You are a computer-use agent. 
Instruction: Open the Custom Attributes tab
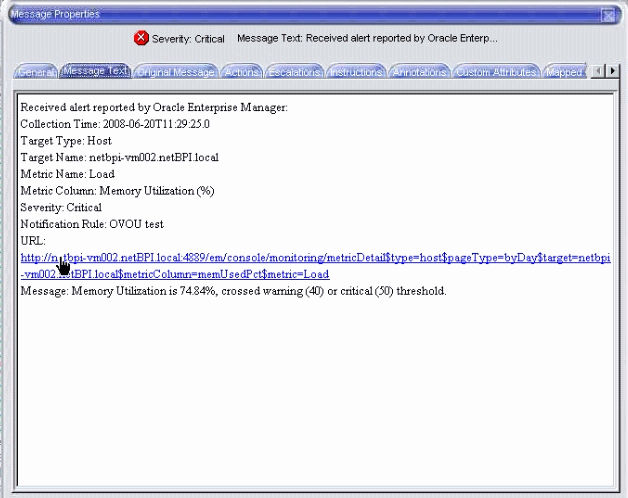[496, 72]
